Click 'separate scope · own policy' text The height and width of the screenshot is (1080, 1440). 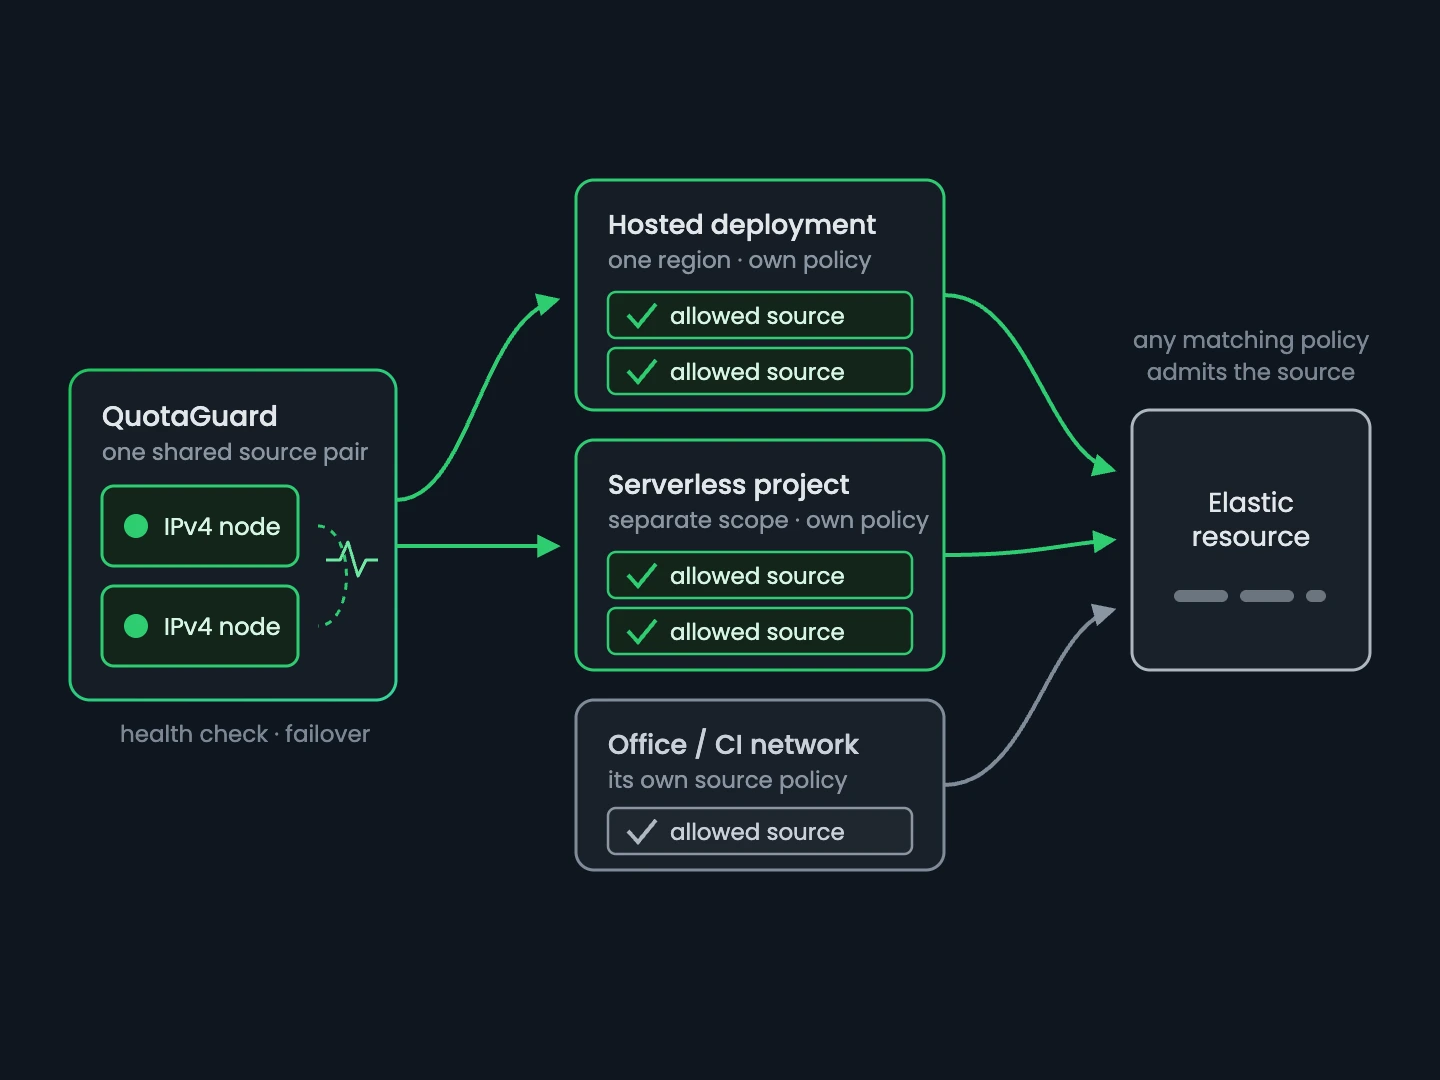(x=768, y=520)
